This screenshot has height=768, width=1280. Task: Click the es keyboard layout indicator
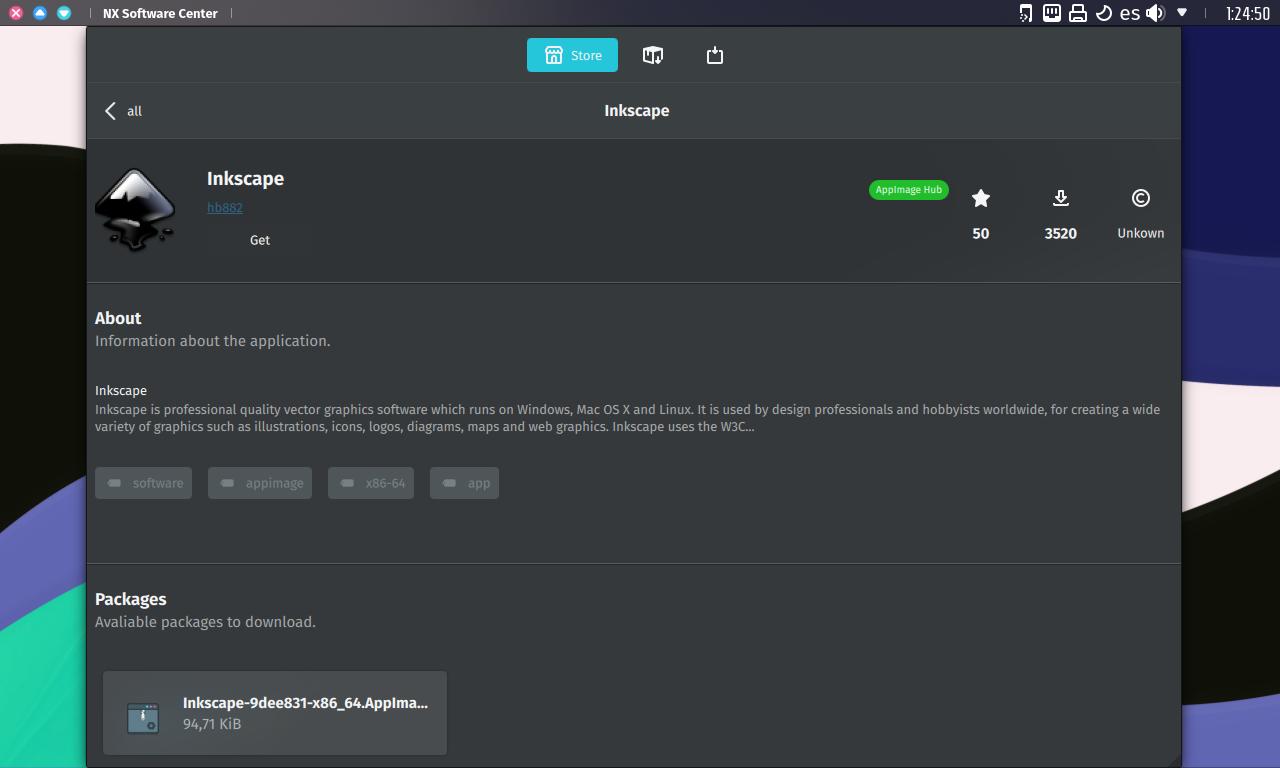pyautogui.click(x=1130, y=13)
